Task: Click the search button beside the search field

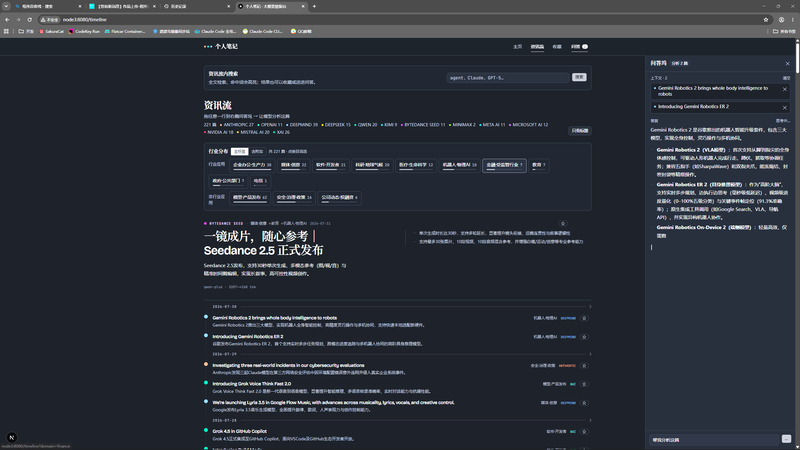Action: [579, 78]
